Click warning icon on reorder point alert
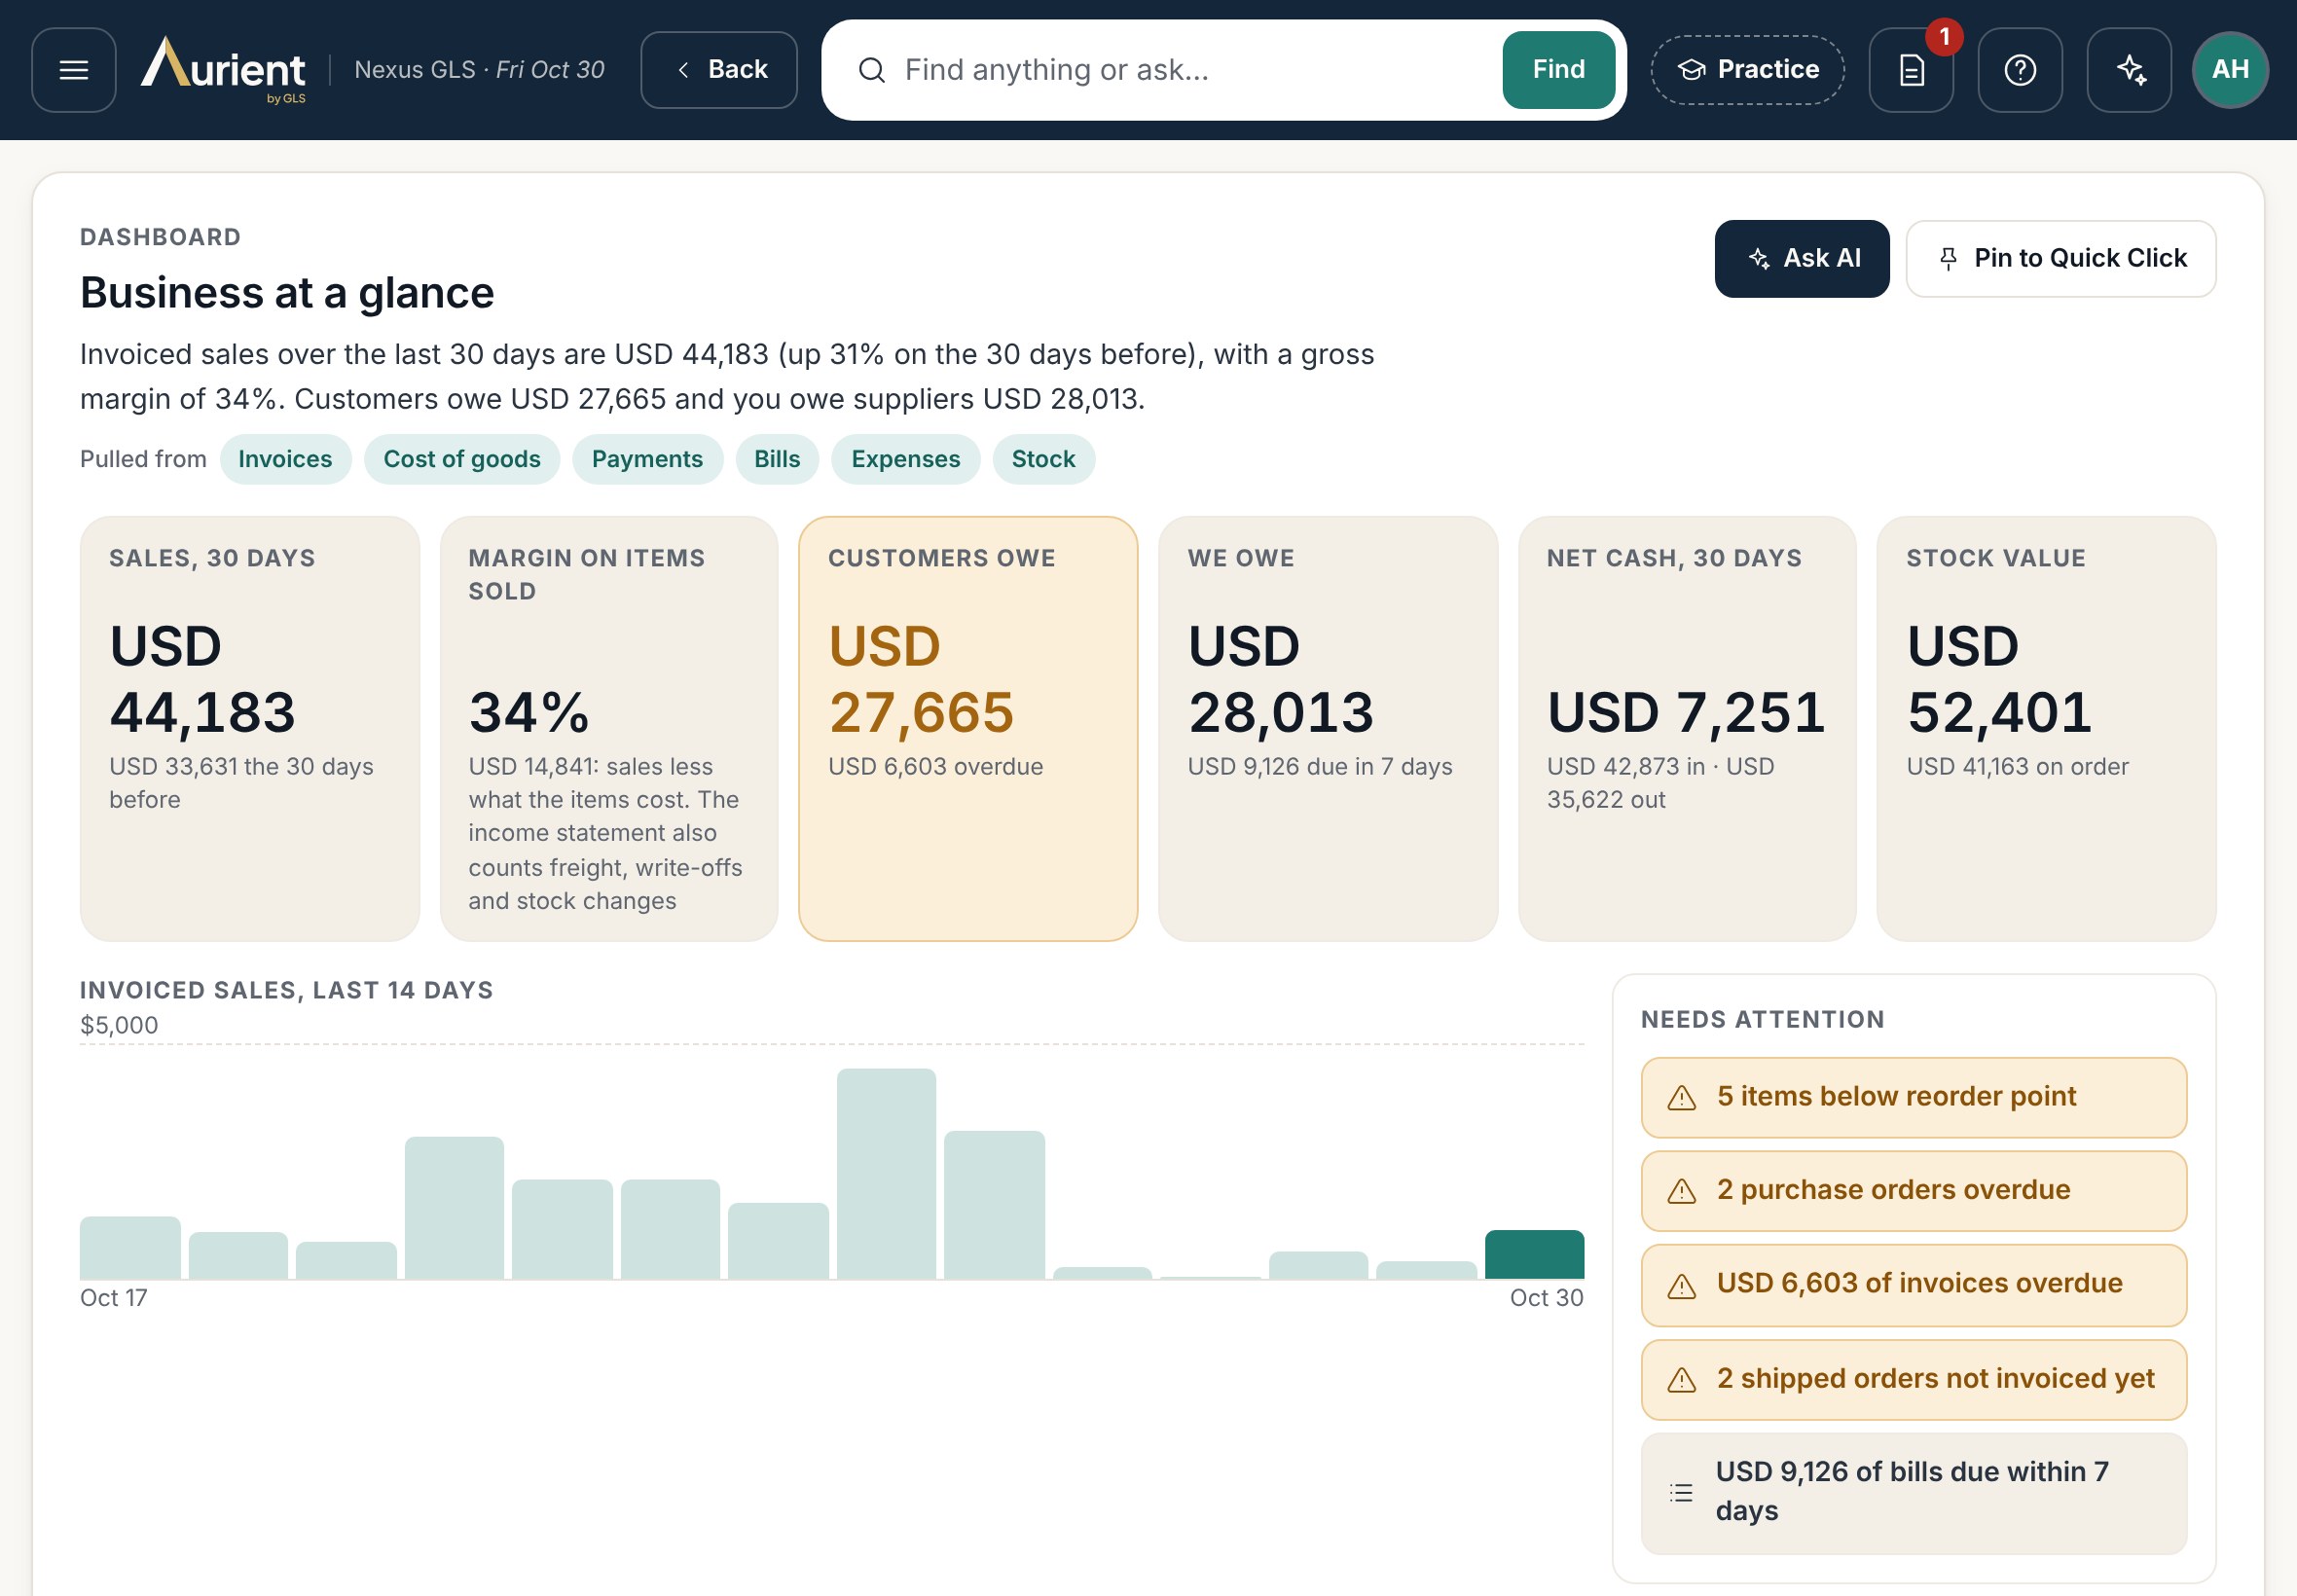Screen dimensions: 2297x1596 pos(1682,1098)
